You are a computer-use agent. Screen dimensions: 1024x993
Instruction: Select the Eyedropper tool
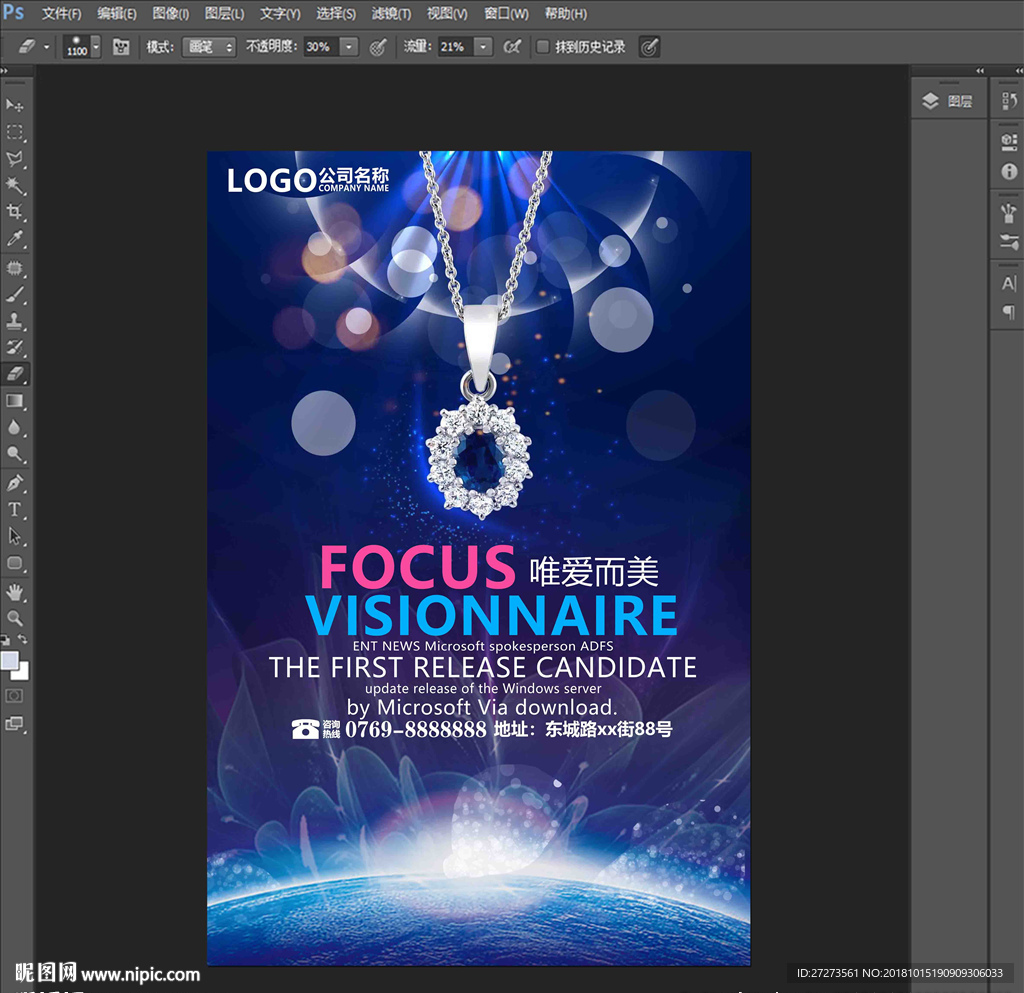[x=14, y=238]
